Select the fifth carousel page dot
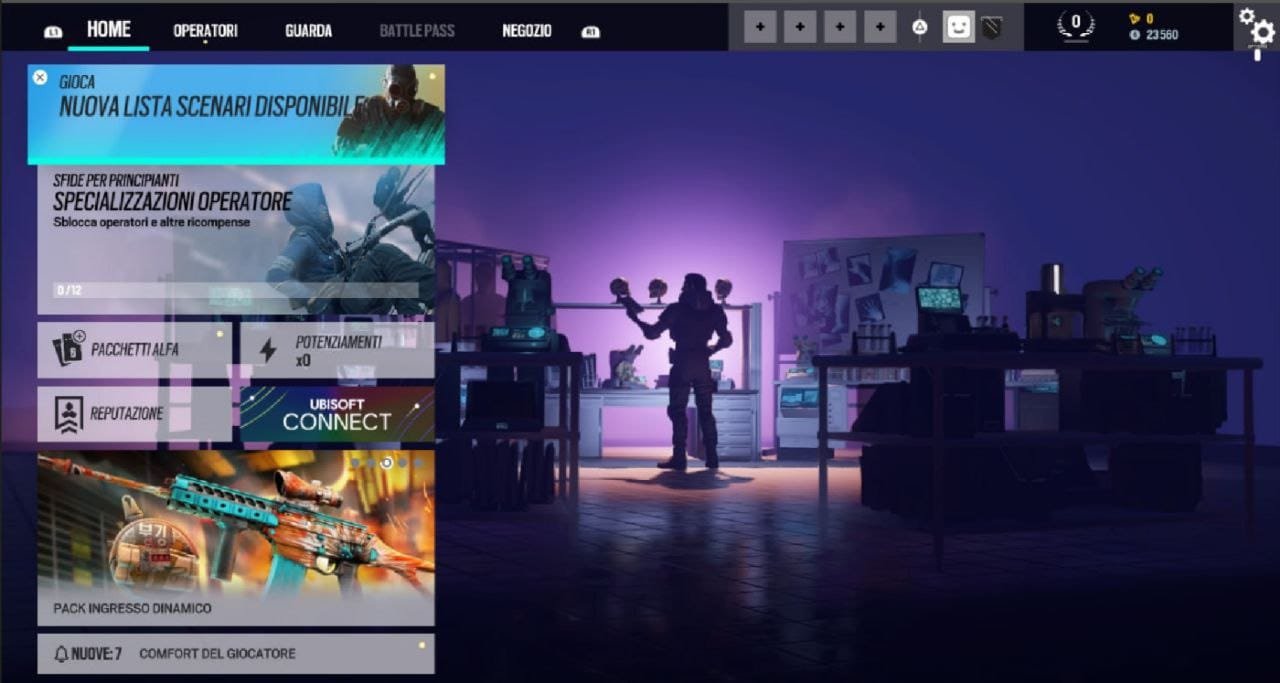The height and width of the screenshot is (683, 1280). click(419, 463)
